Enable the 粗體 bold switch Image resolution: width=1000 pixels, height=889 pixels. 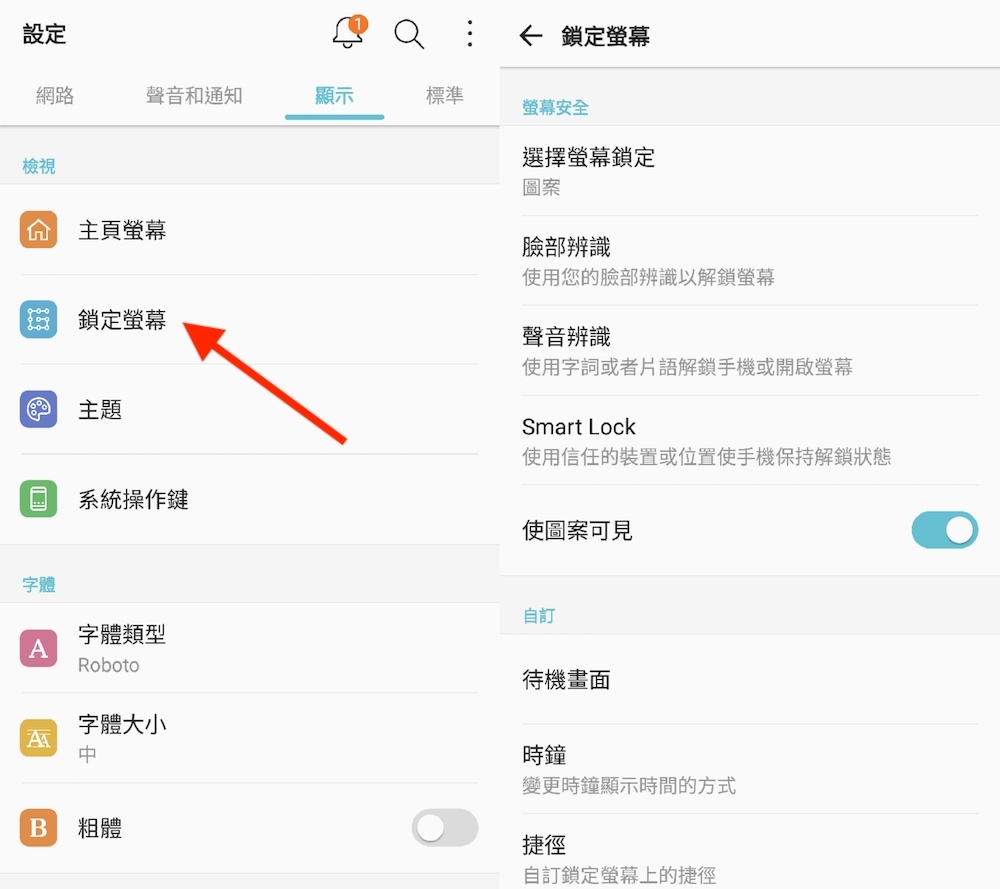(x=445, y=828)
